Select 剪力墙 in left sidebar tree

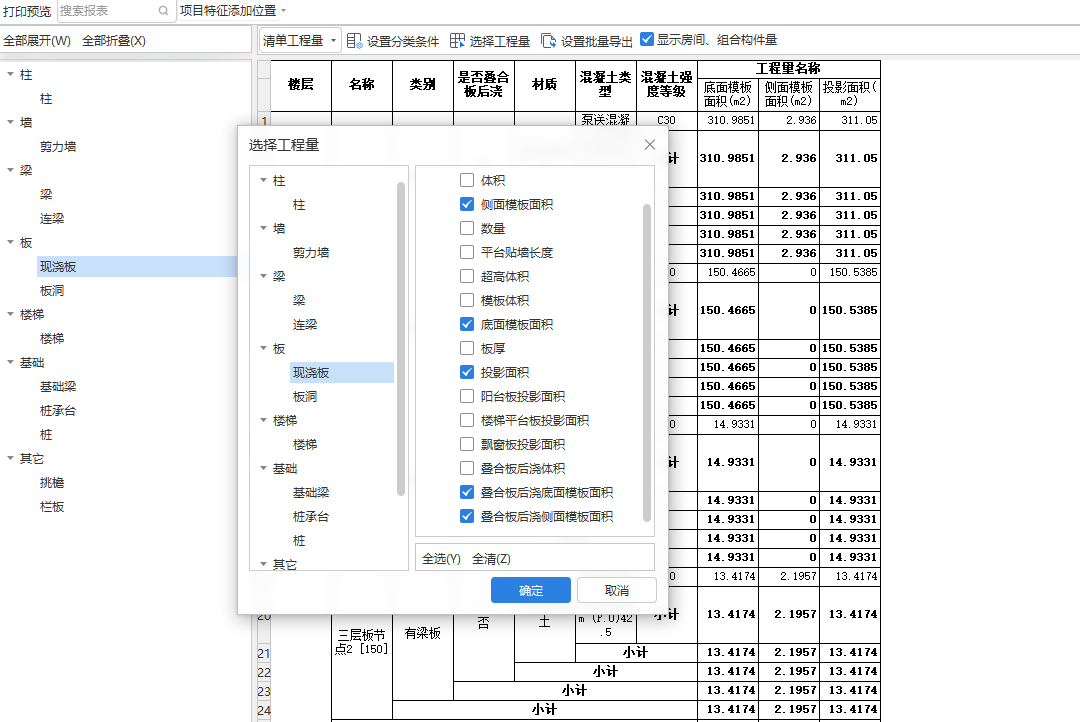coord(58,147)
